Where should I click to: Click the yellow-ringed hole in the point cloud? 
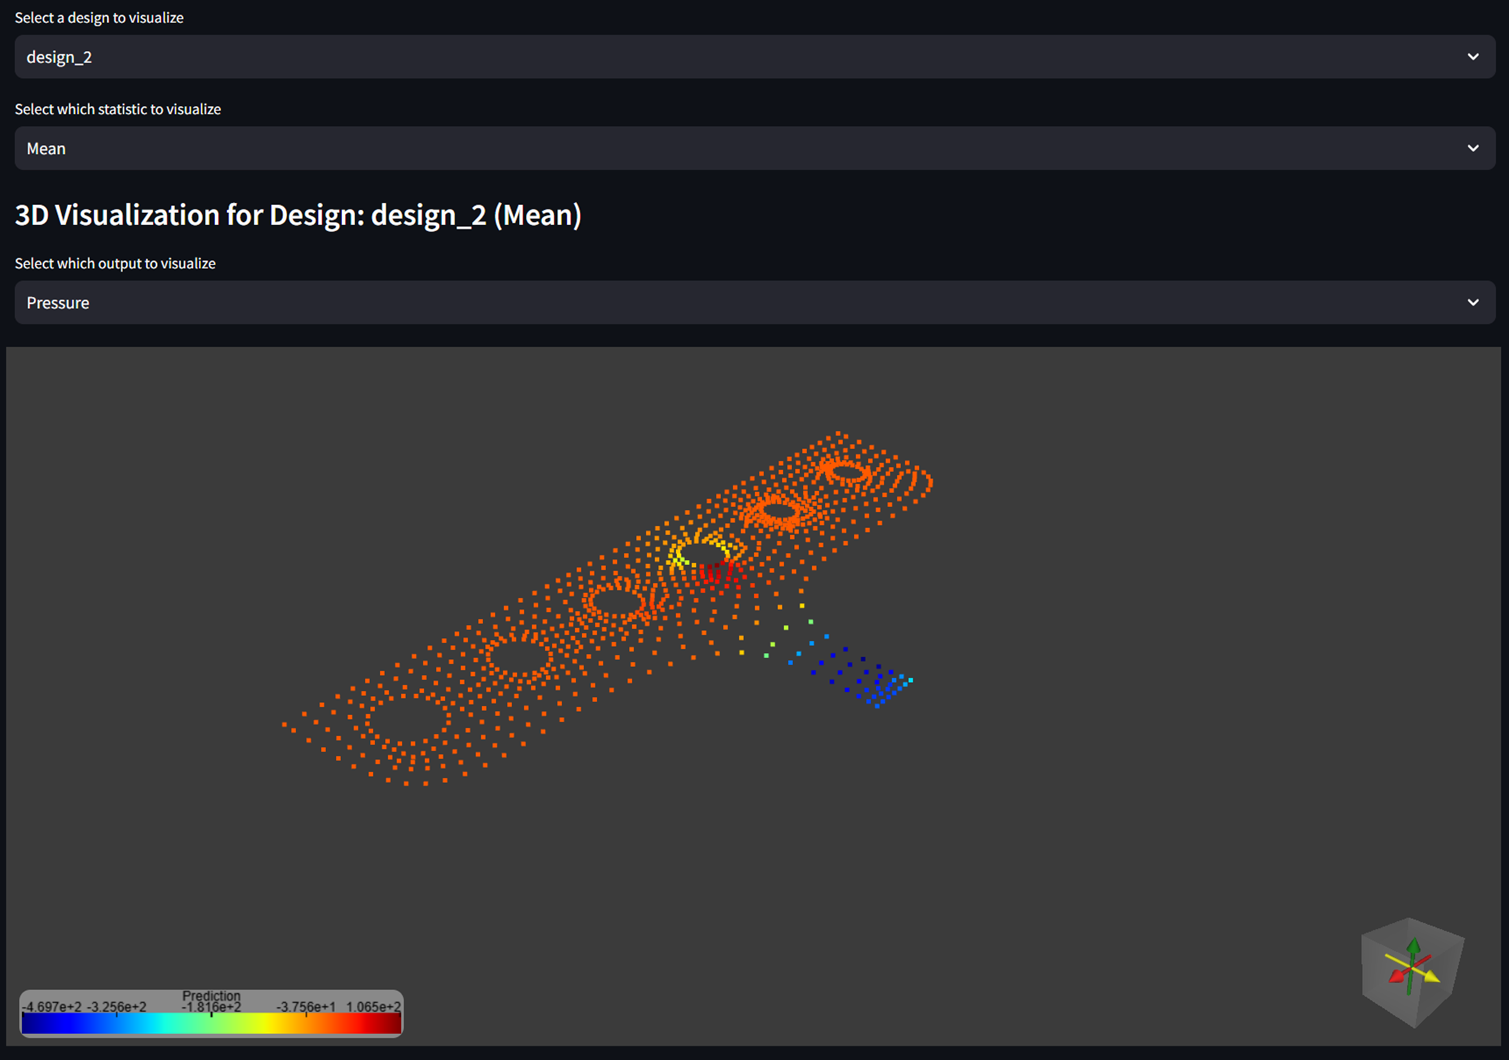[702, 553]
